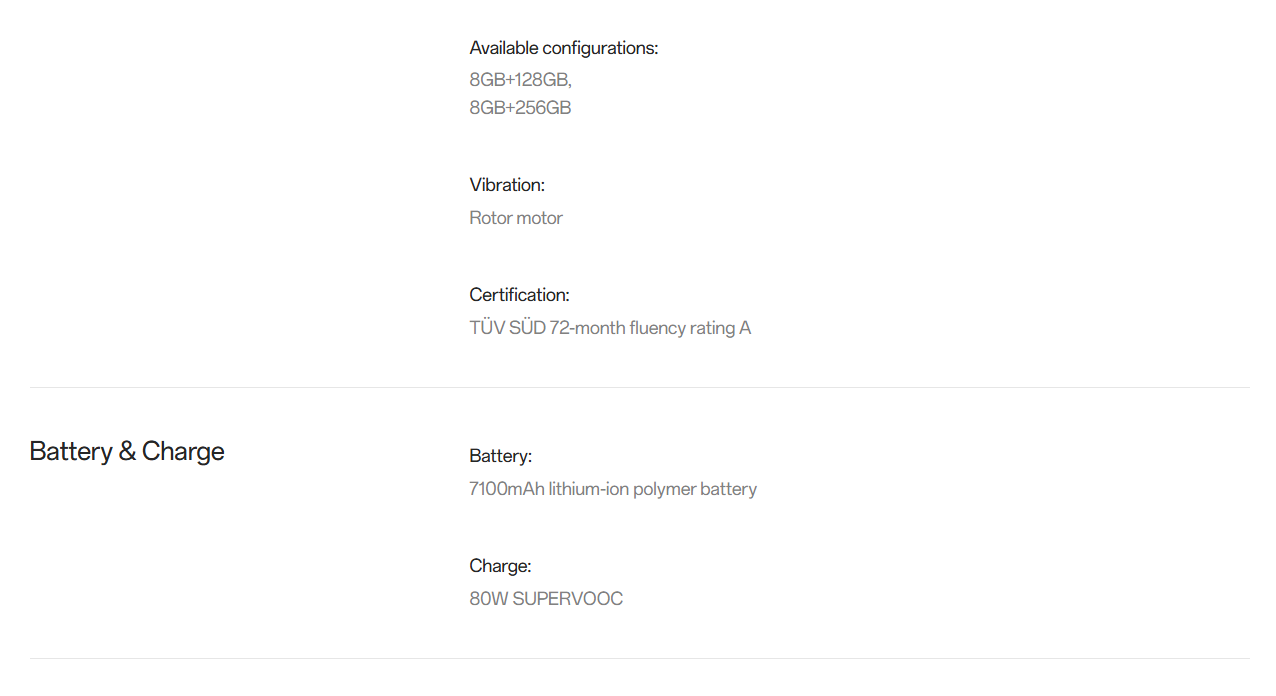Viewport: 1276px width, 696px height.
Task: Click the "Certification:" spec label
Action: [x=519, y=295]
